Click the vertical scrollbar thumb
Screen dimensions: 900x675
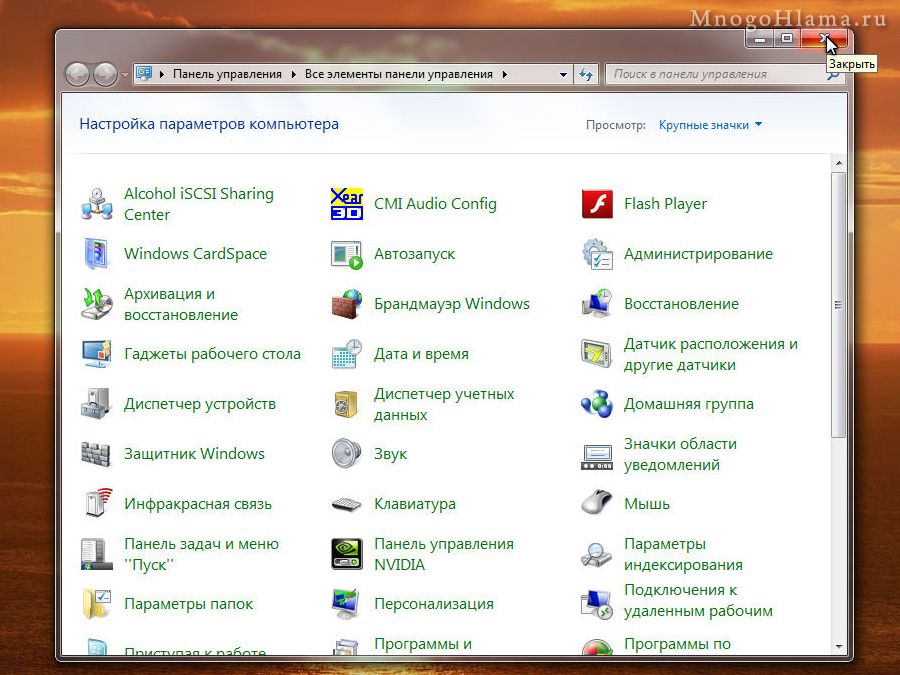click(838, 305)
